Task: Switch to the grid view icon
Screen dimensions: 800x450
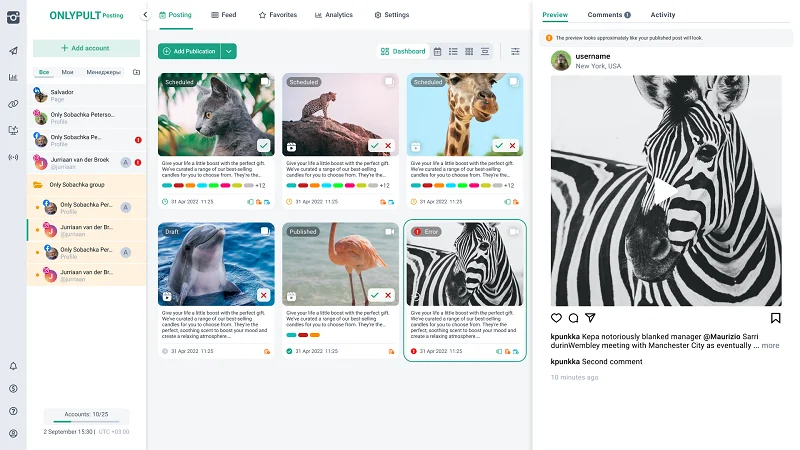Action: pyautogui.click(x=469, y=51)
